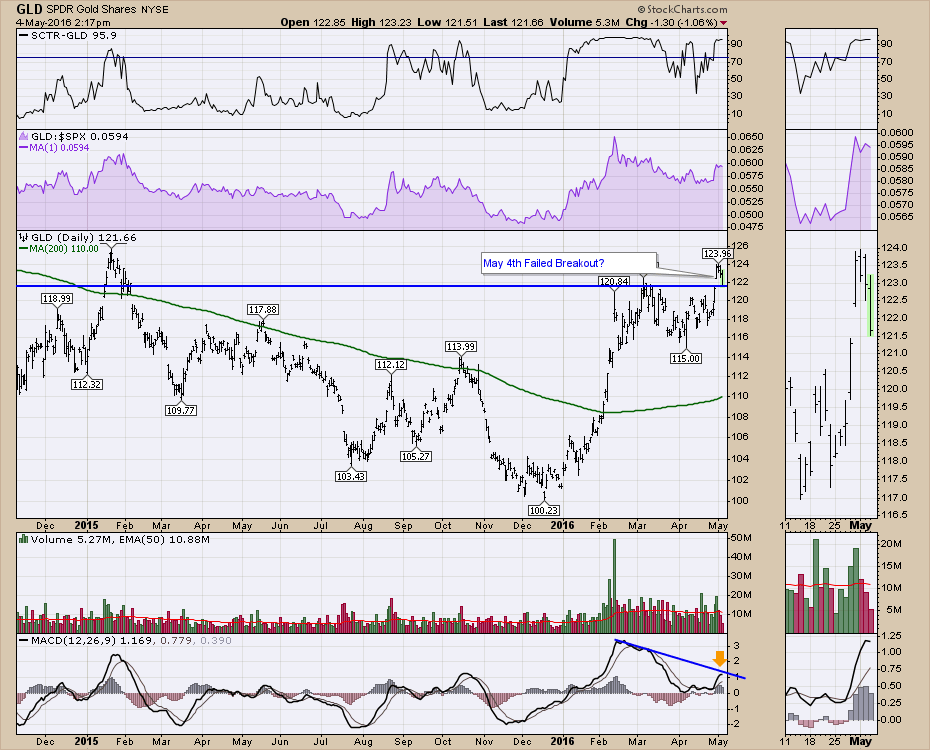
Task: Click the red down triangle beside Chg
Action: coord(723,23)
